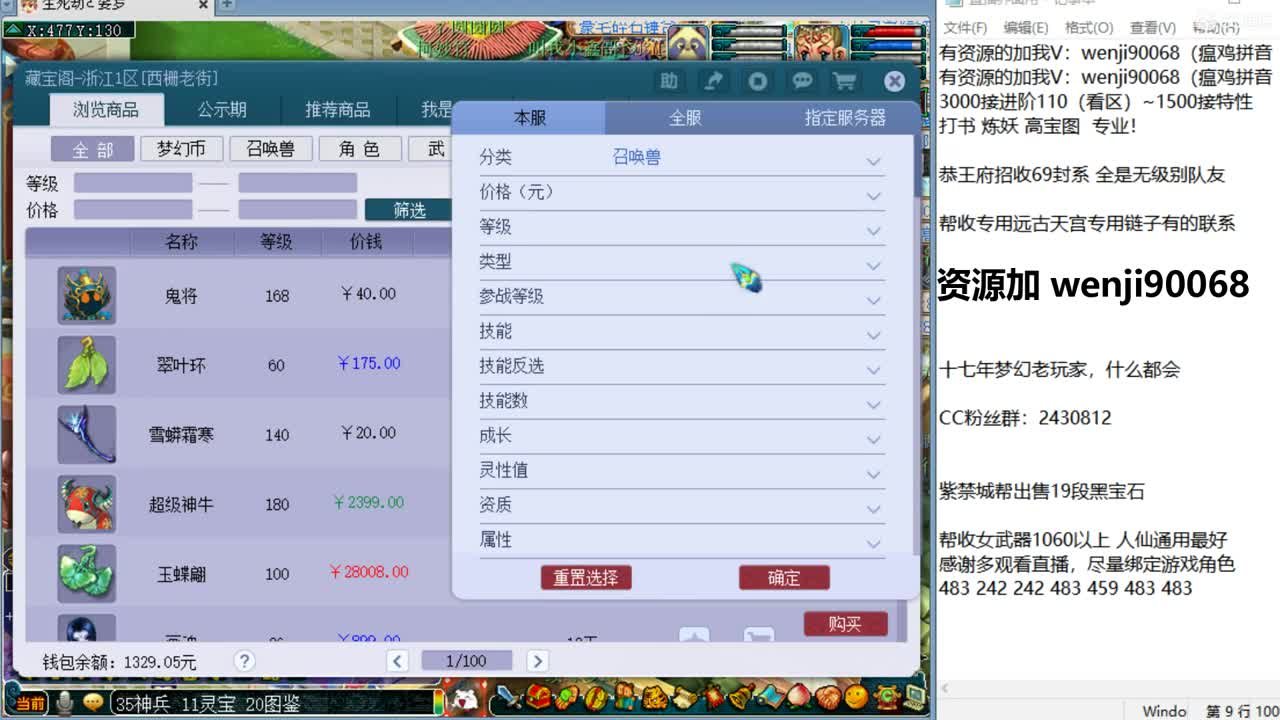
Task: Click the microphone icon in chat bar
Action: tap(65, 703)
